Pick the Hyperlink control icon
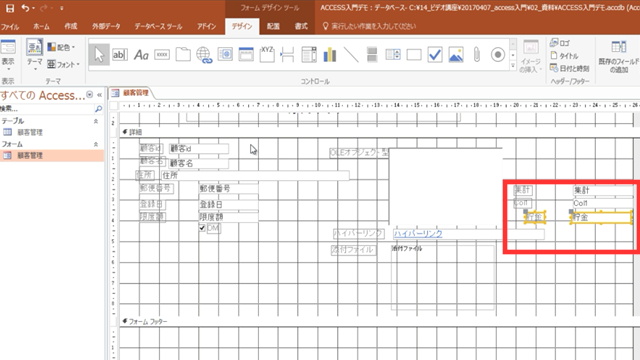The image size is (640, 360). pos(204,55)
